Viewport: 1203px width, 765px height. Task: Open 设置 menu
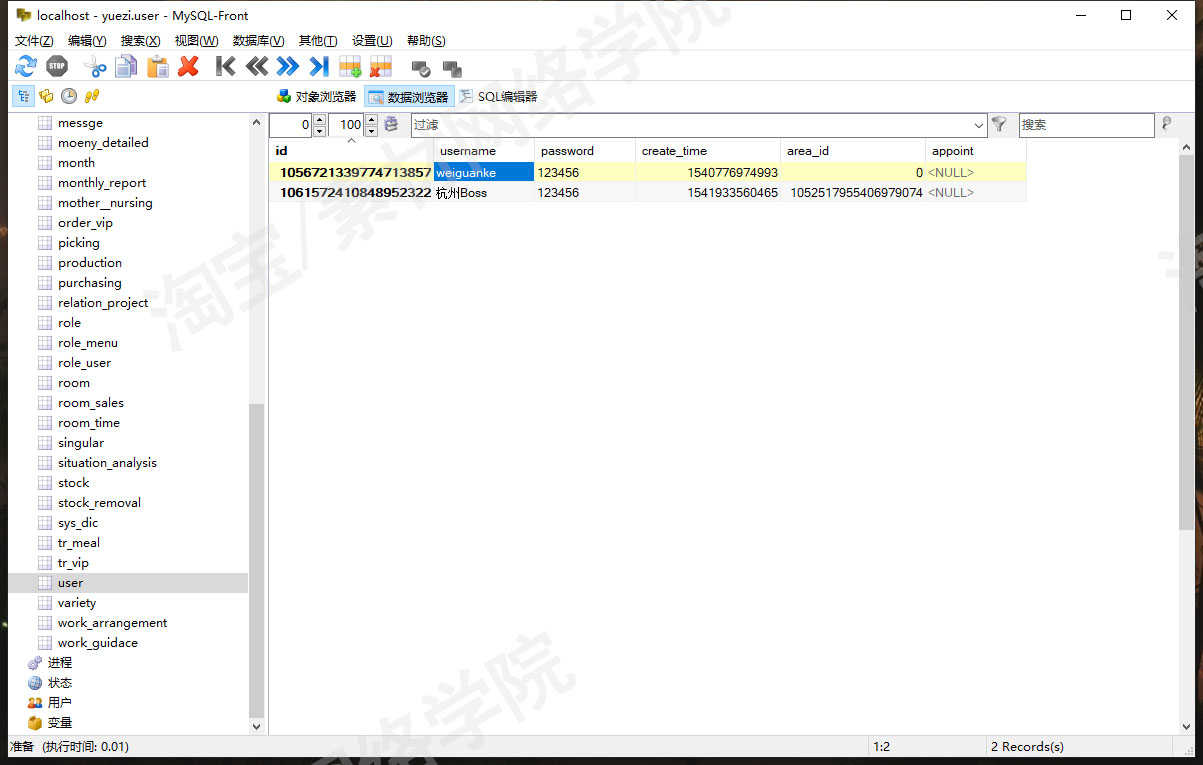[371, 40]
